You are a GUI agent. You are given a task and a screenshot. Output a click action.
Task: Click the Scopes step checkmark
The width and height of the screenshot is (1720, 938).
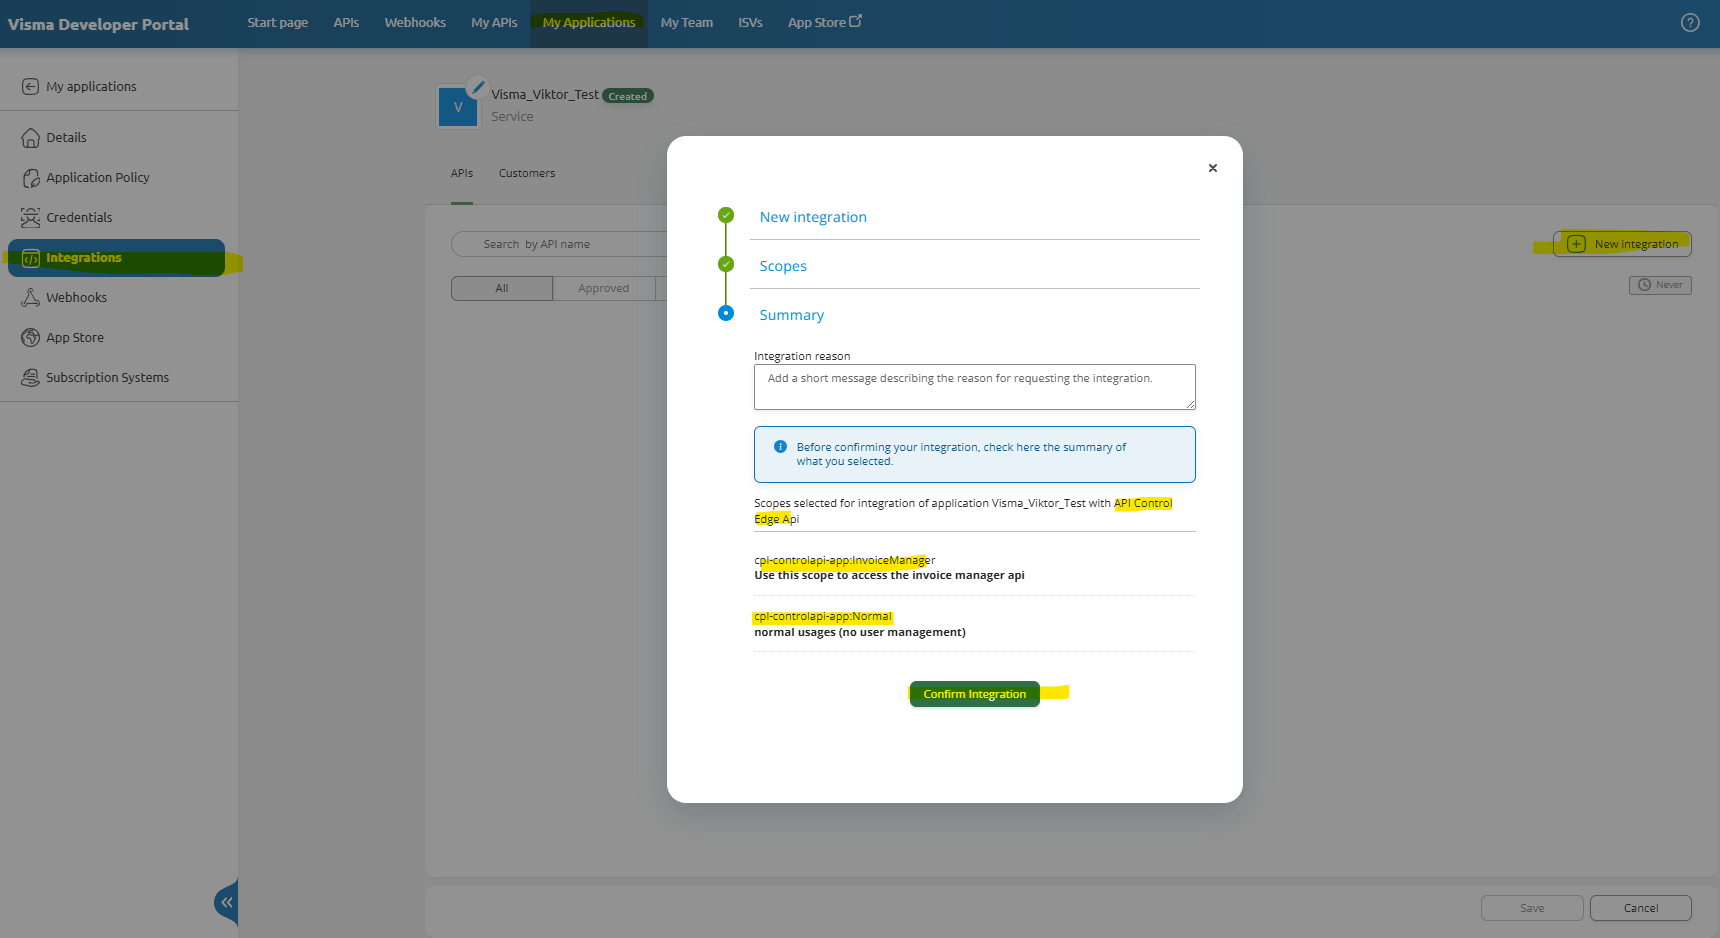click(x=726, y=264)
